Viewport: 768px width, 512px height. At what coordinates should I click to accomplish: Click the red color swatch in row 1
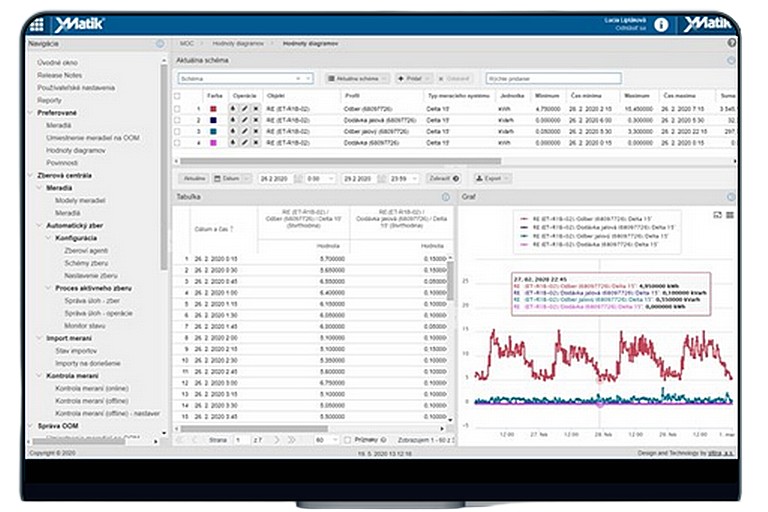[x=213, y=107]
